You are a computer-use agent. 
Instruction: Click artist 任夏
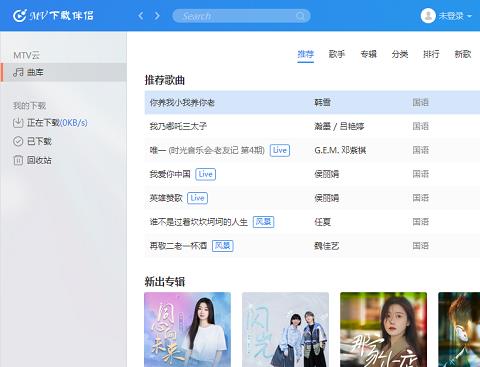[322, 222]
